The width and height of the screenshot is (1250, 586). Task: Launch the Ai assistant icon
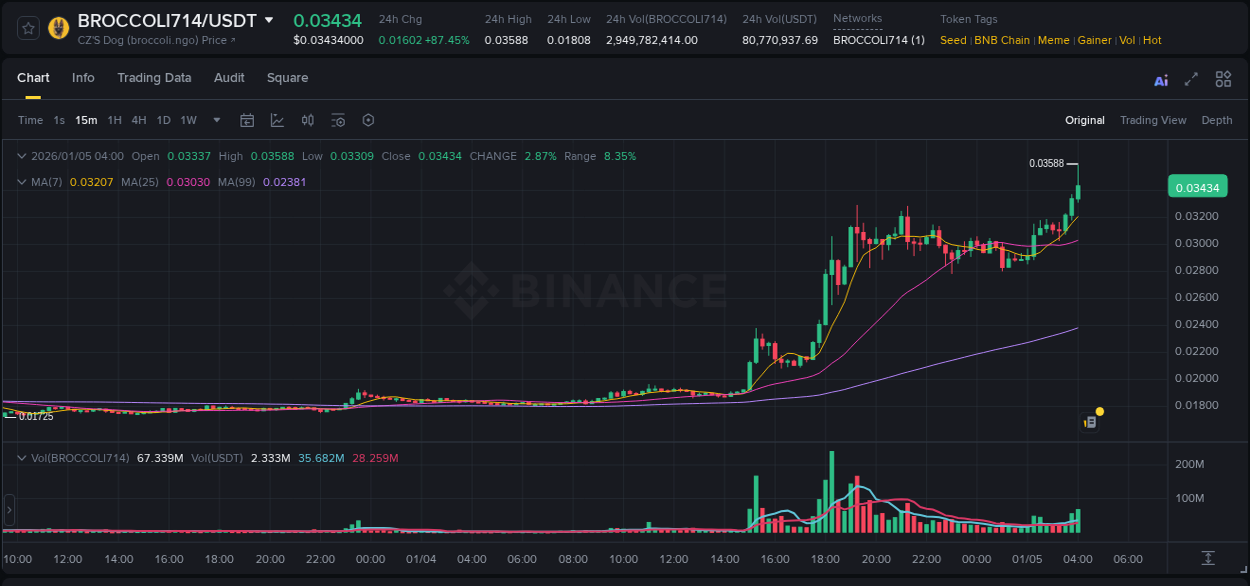1161,79
